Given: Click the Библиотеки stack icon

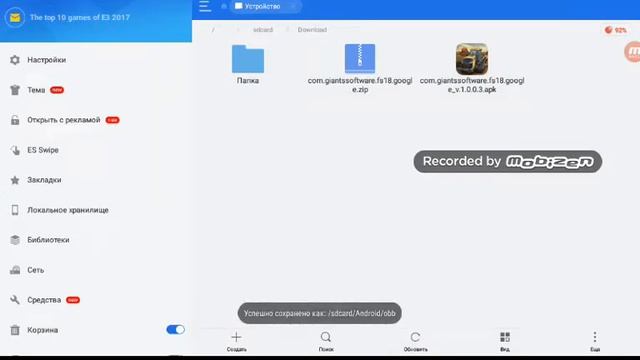Looking at the screenshot, I should (x=15, y=240).
